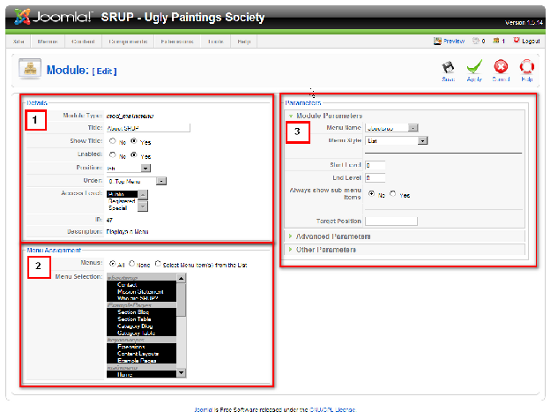Image resolution: width=550 pixels, height=419 pixels.
Task: Select Registered in Access Level list
Action: pyautogui.click(x=122, y=201)
